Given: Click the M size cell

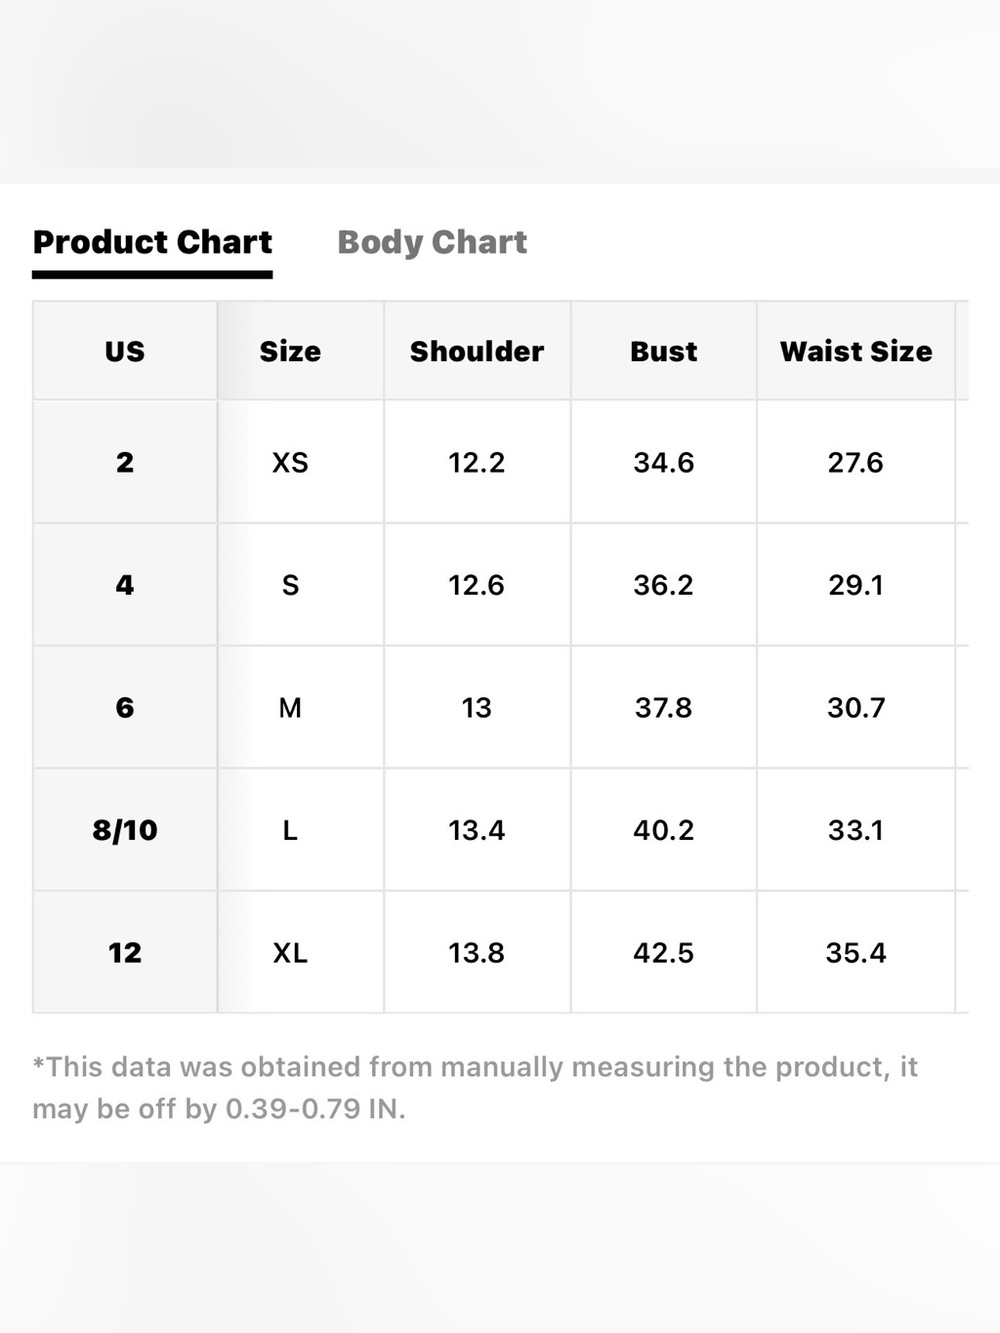Looking at the screenshot, I should tap(290, 708).
